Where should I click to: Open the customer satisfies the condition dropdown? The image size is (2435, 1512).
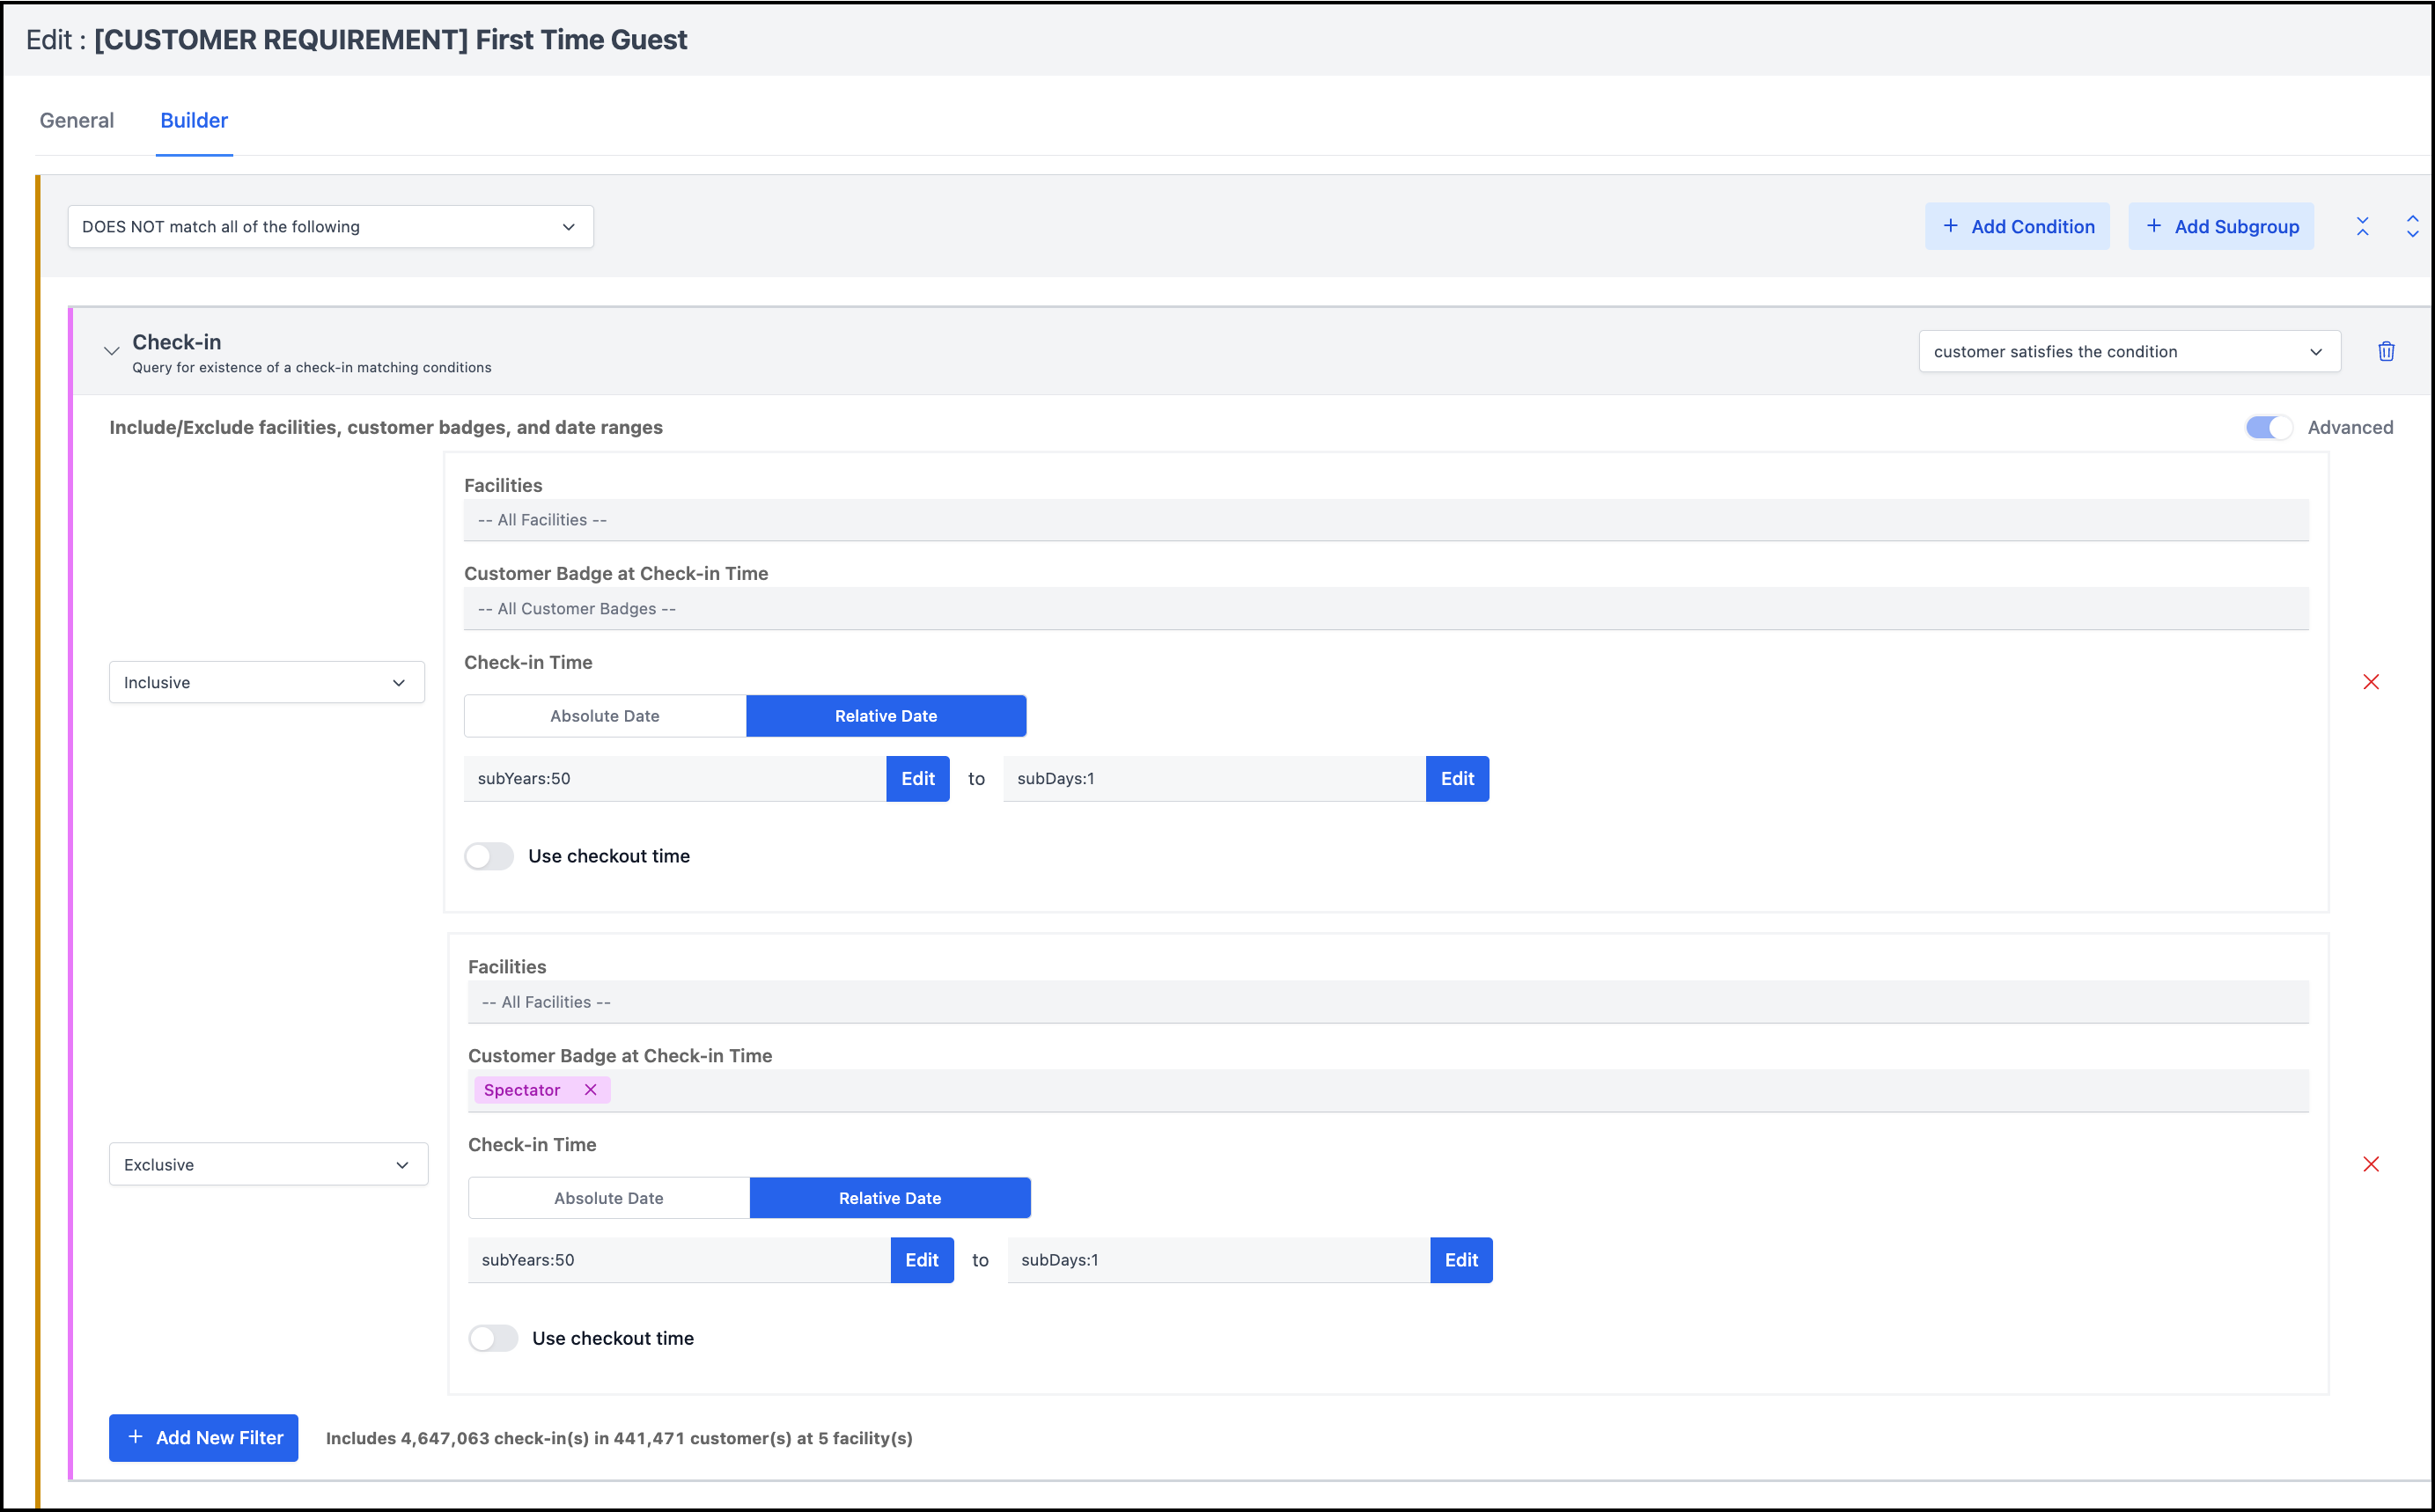coord(2129,352)
